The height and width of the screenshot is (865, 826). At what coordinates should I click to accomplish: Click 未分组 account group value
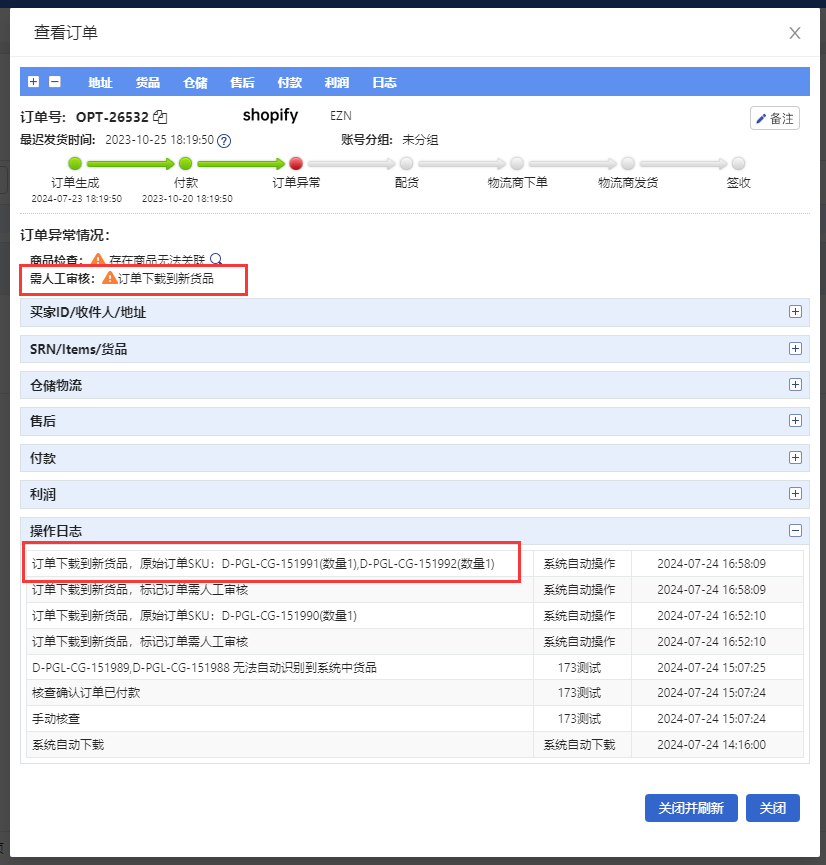[x=420, y=140]
